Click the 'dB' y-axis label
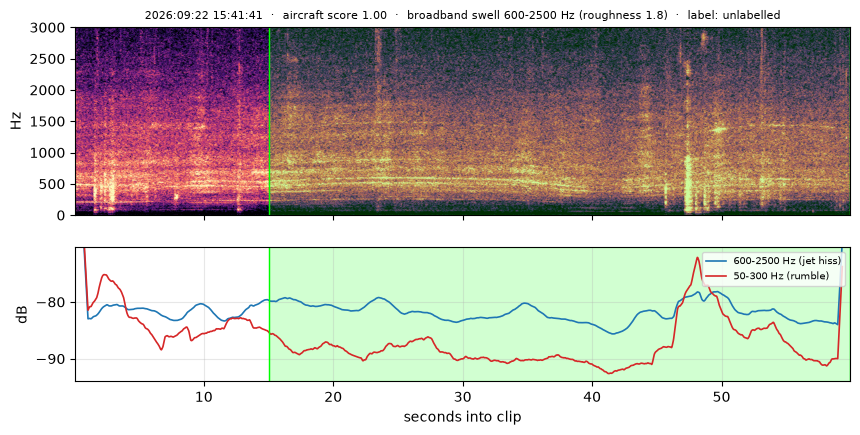The width and height of the screenshot is (860, 435). tap(22, 314)
